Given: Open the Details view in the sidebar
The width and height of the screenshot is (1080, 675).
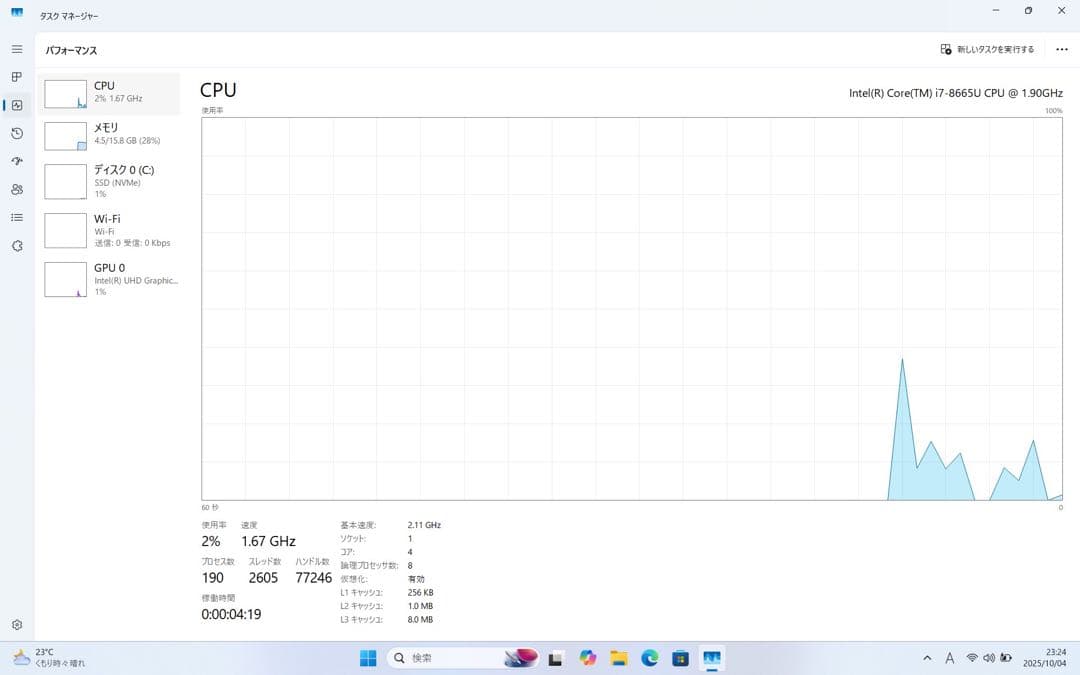Looking at the screenshot, I should click(x=16, y=217).
